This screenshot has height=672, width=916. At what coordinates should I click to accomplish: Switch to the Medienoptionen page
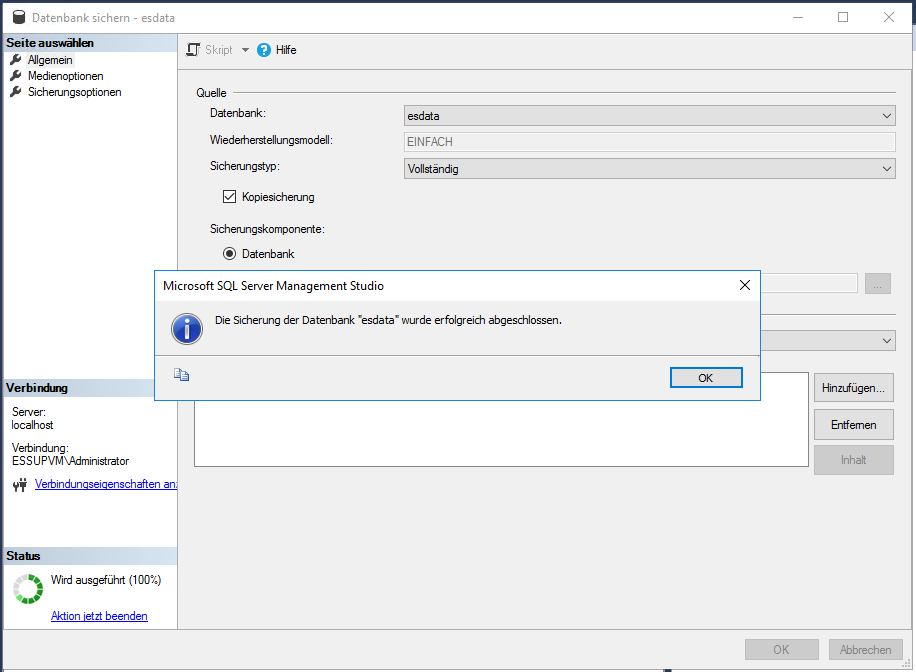click(x=65, y=76)
